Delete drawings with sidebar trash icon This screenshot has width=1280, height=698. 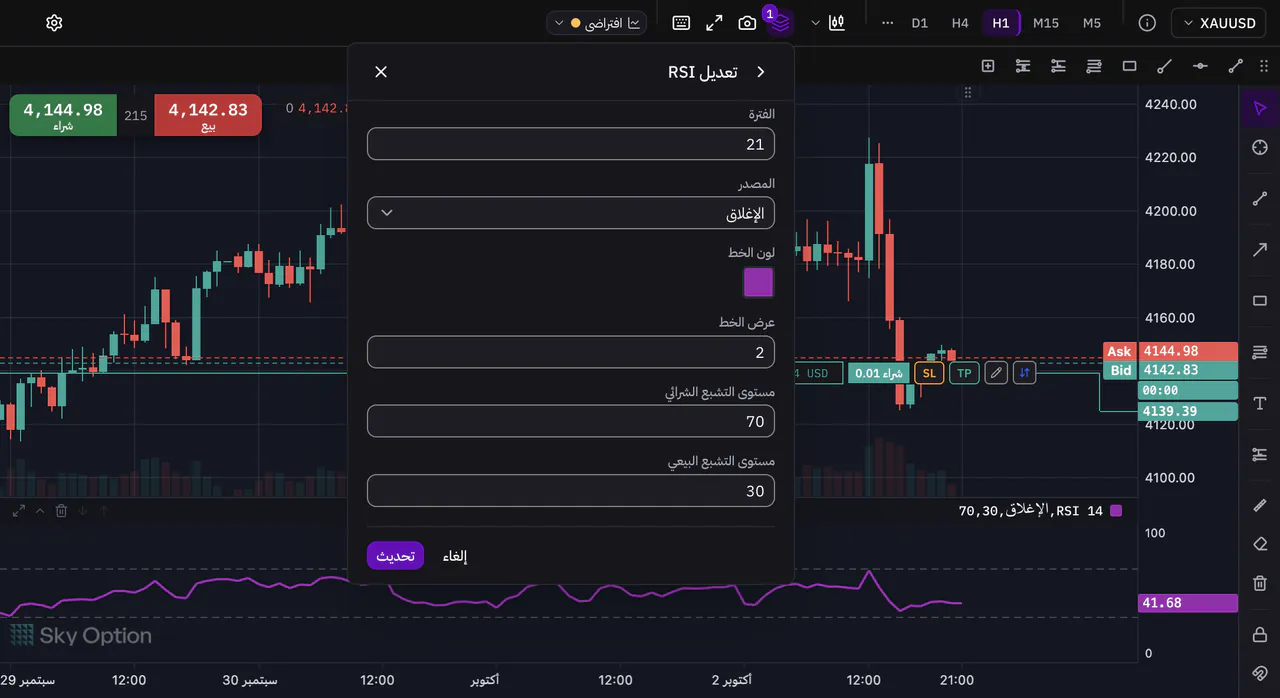[1260, 583]
